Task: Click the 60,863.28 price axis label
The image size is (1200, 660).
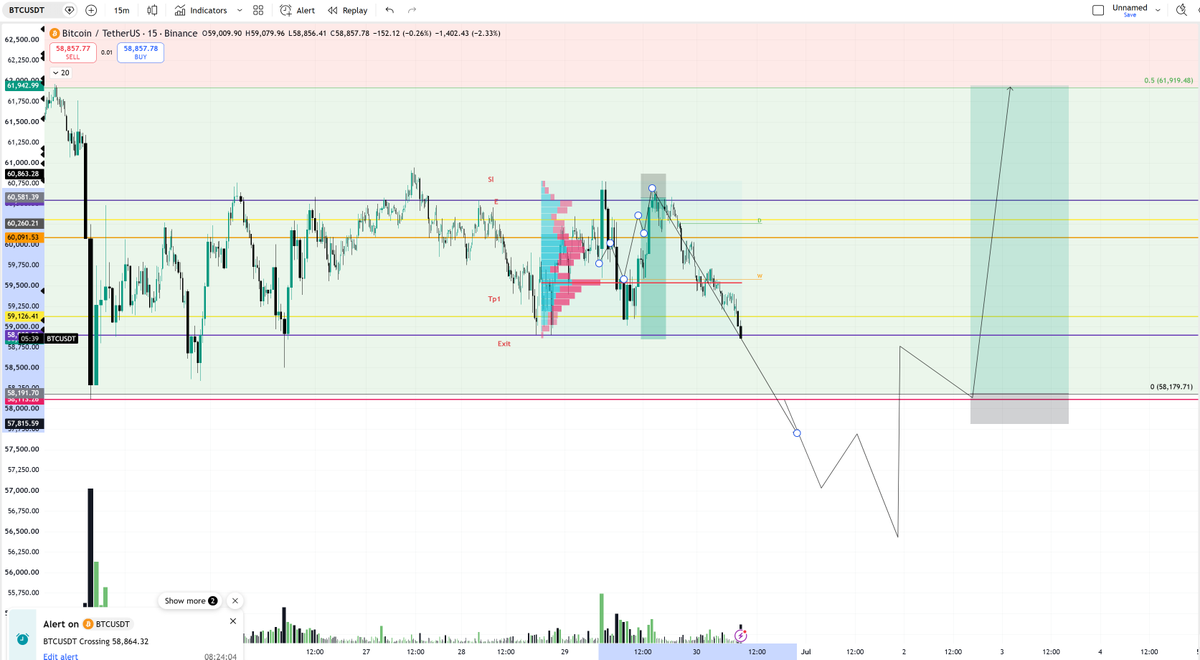Action: tap(22, 174)
